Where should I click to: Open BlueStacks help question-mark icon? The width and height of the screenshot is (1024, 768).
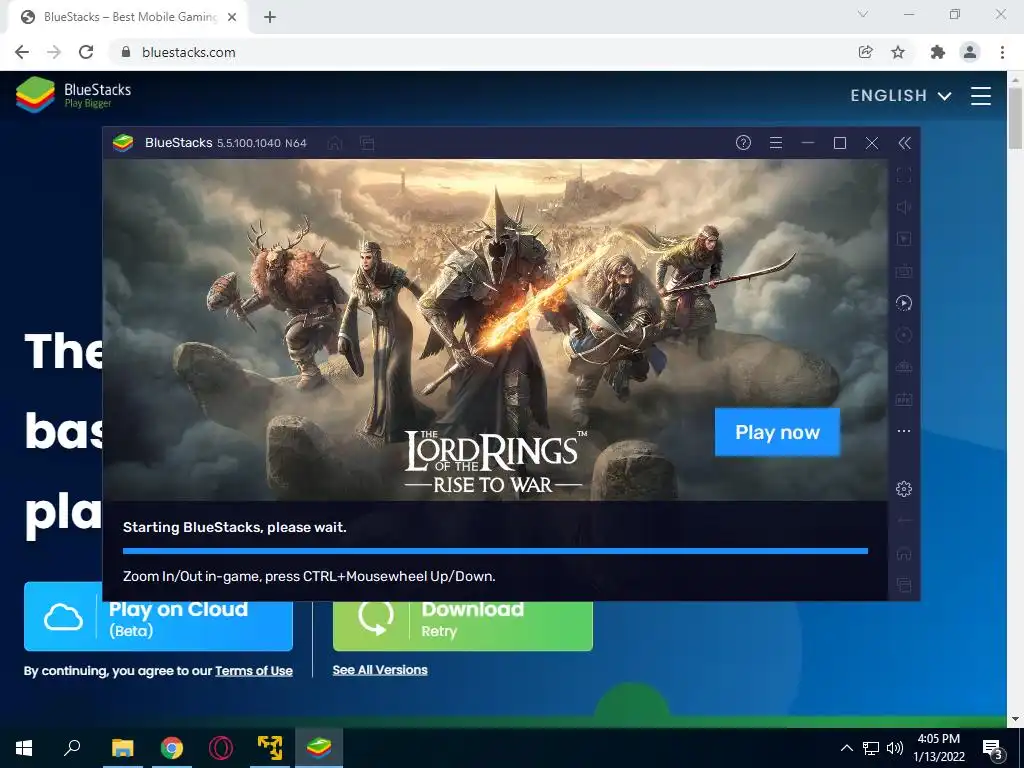point(743,142)
